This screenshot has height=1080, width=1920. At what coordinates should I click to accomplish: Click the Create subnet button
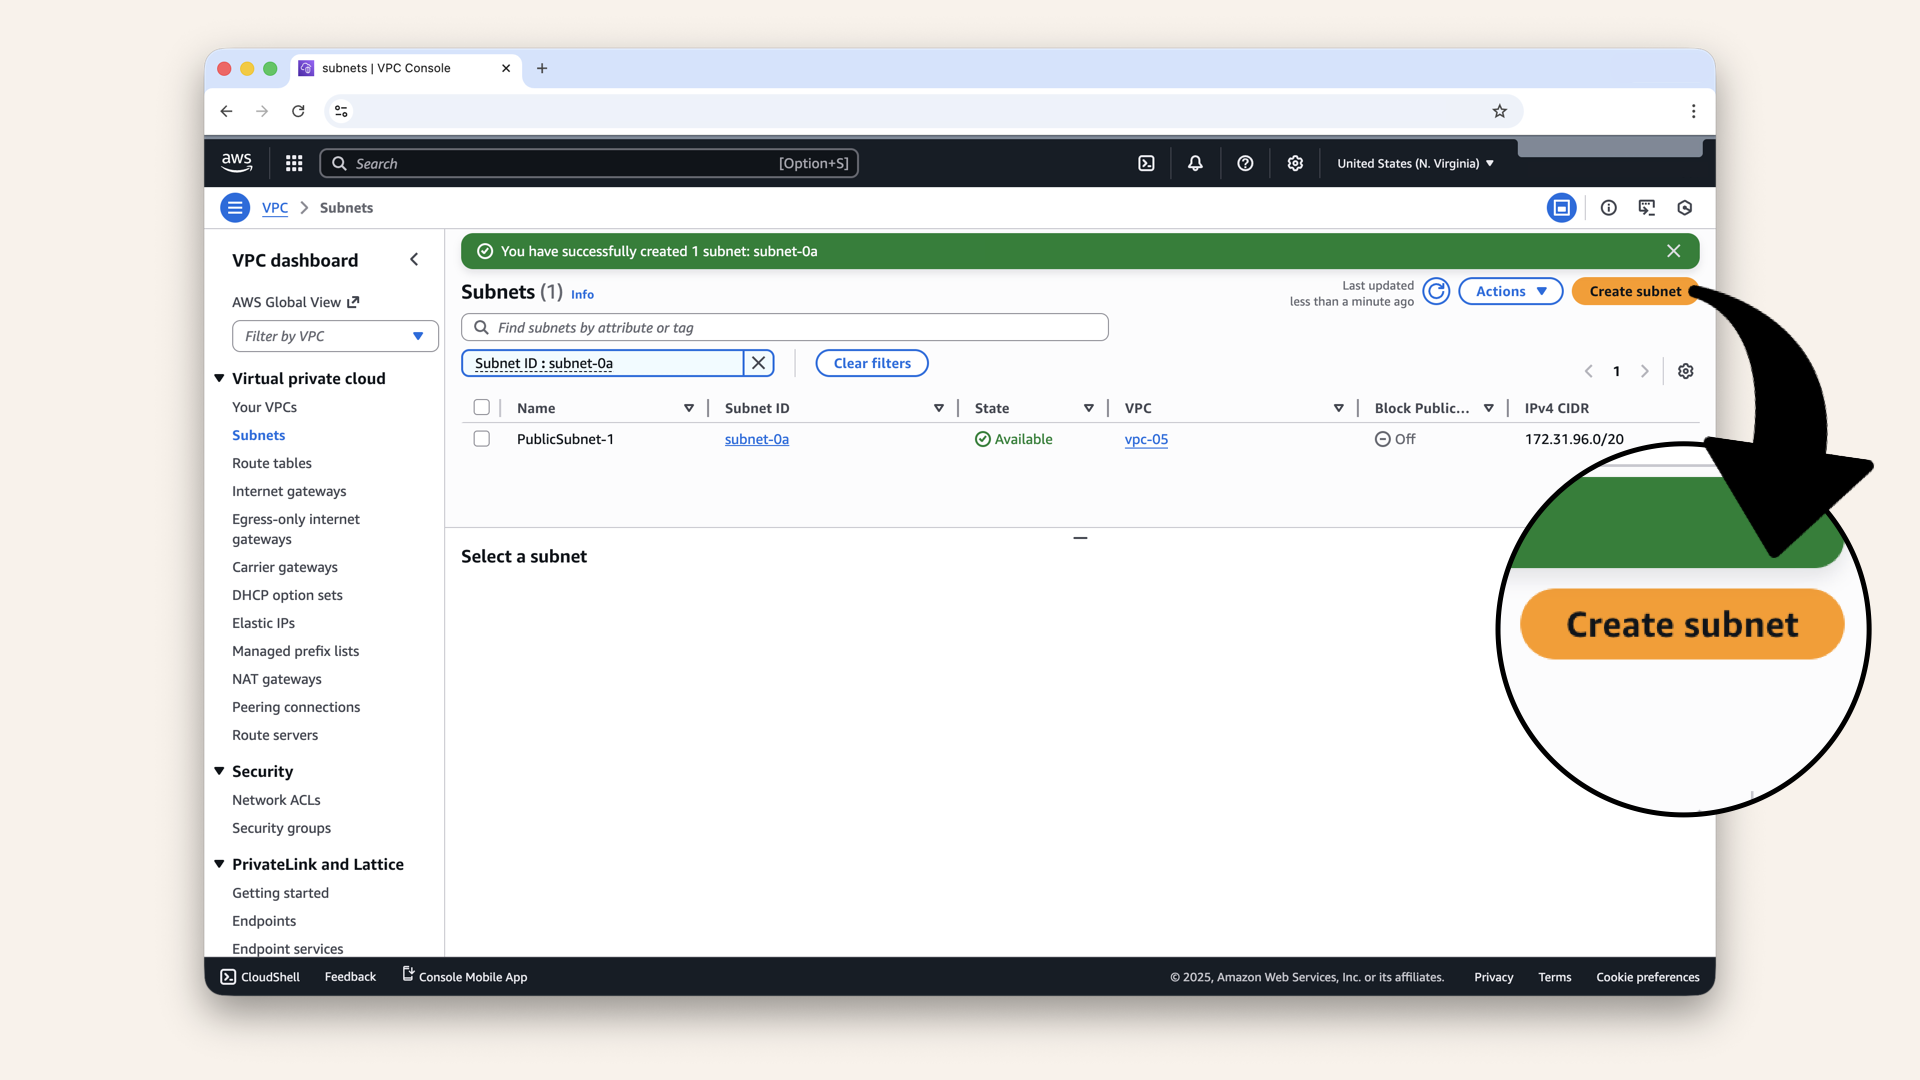click(x=1634, y=291)
